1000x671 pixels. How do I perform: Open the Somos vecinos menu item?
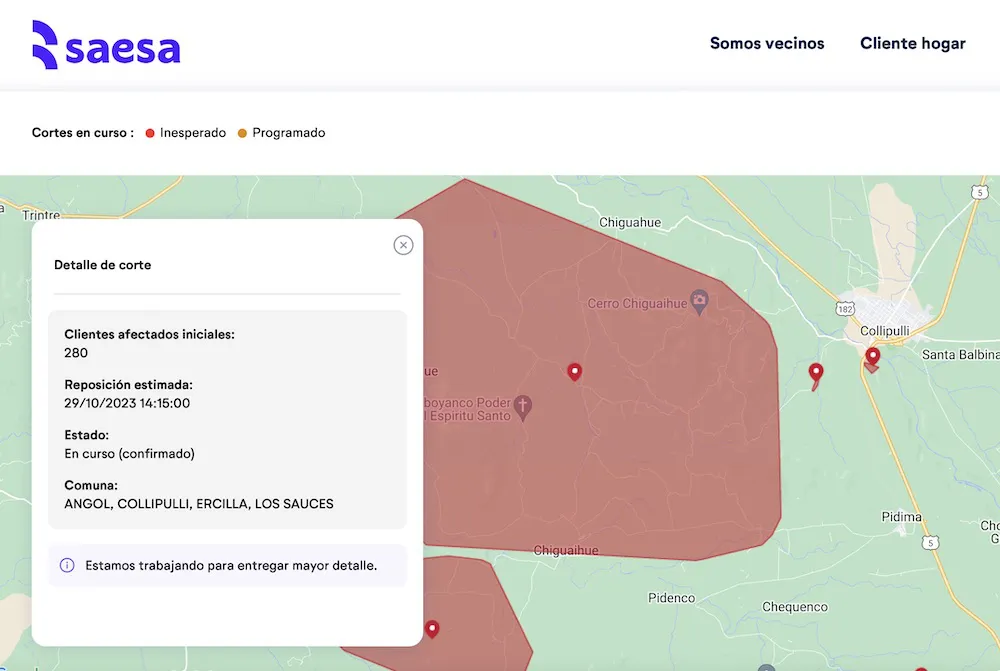[x=767, y=43]
